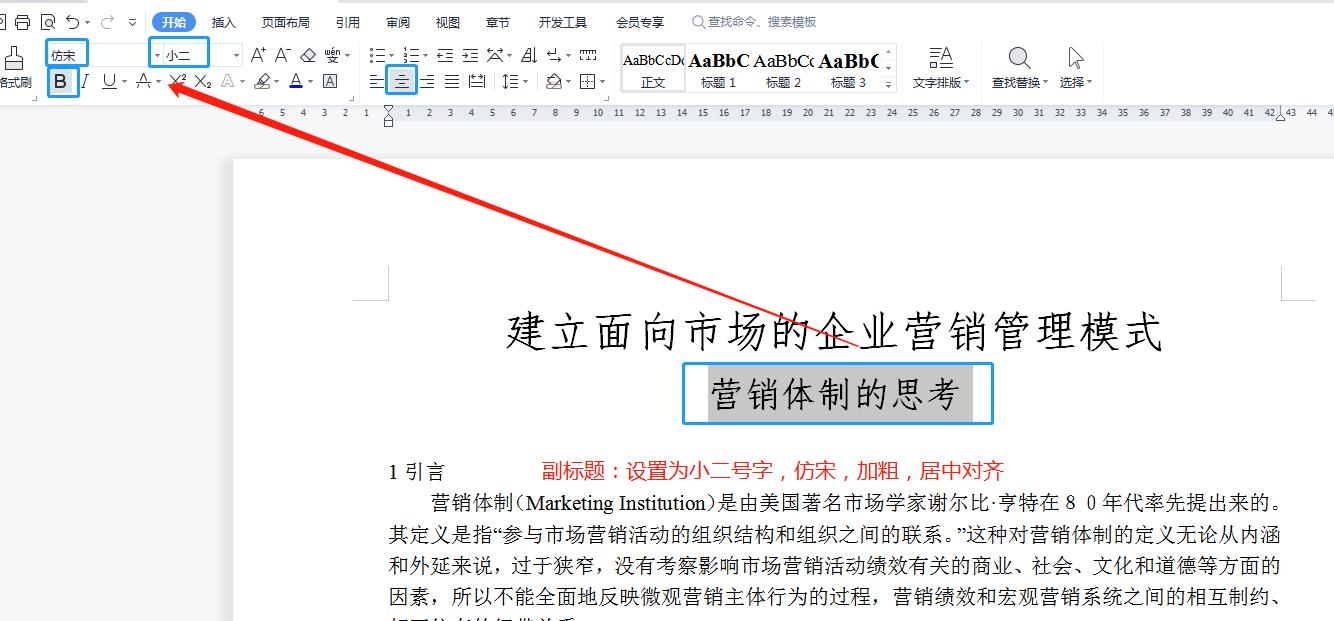Click the bulleted list icon

pos(376,54)
